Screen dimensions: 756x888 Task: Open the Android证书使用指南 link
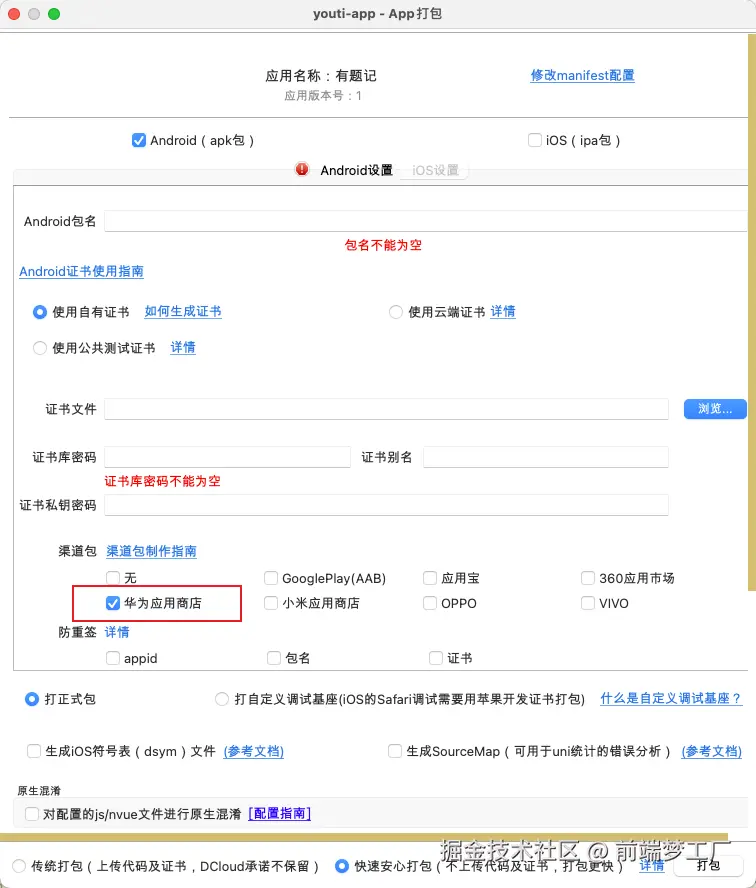(81, 271)
